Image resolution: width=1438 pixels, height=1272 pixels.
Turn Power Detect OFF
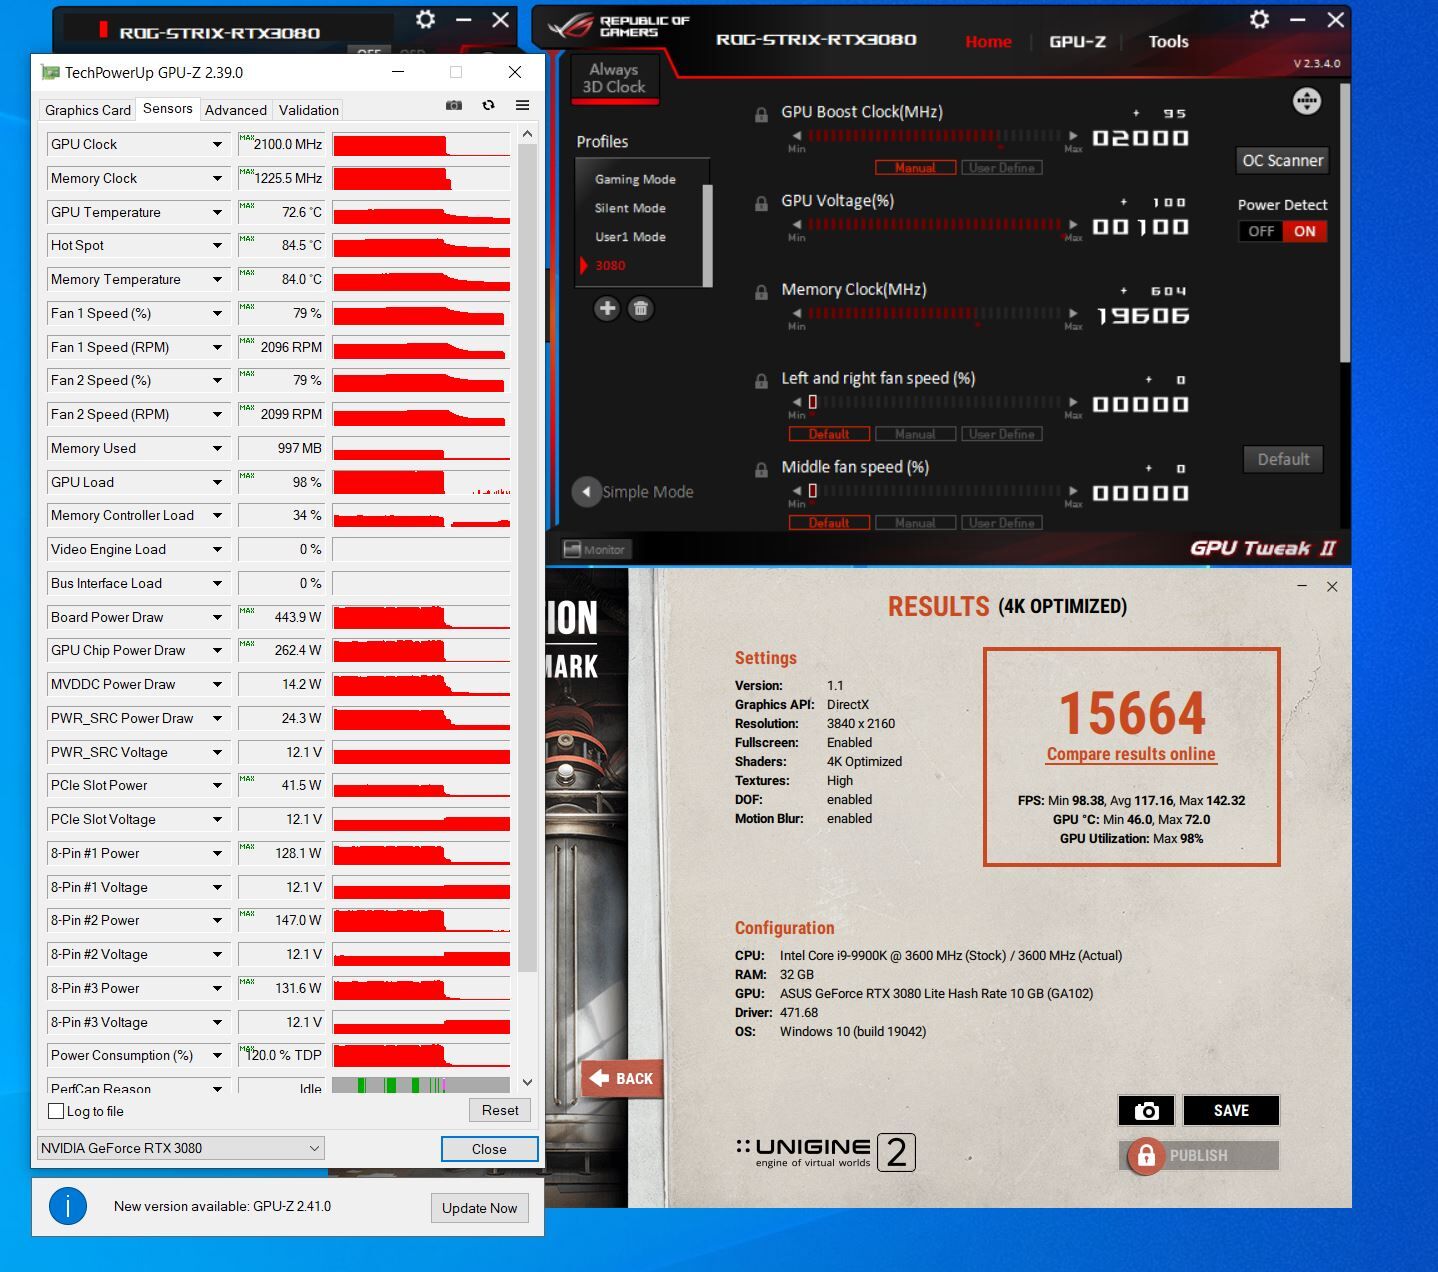(x=1261, y=231)
